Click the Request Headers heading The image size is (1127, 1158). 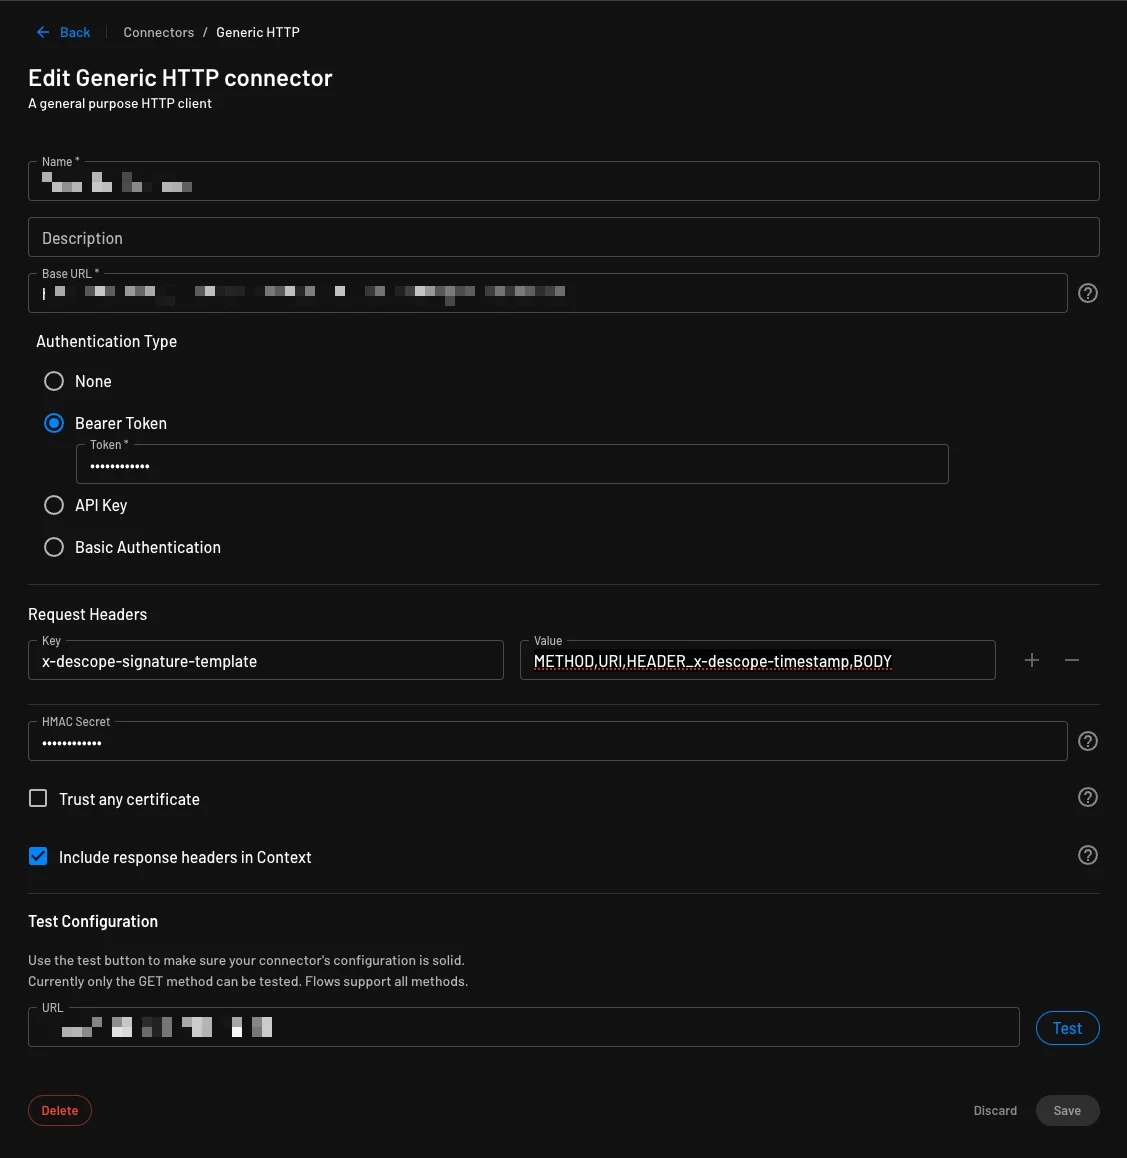tap(87, 614)
